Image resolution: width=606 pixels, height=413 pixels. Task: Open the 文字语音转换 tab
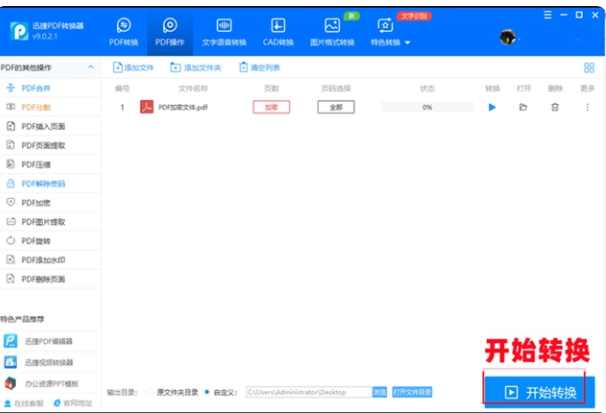point(224,32)
